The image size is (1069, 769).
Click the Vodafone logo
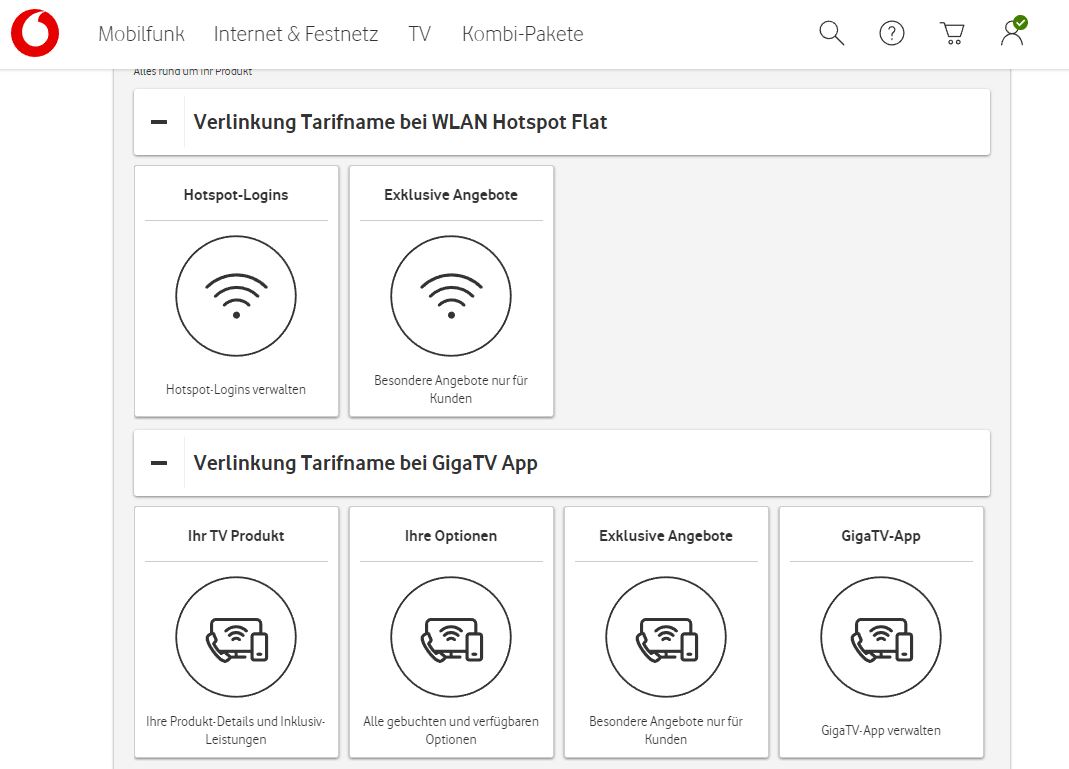tap(35, 32)
